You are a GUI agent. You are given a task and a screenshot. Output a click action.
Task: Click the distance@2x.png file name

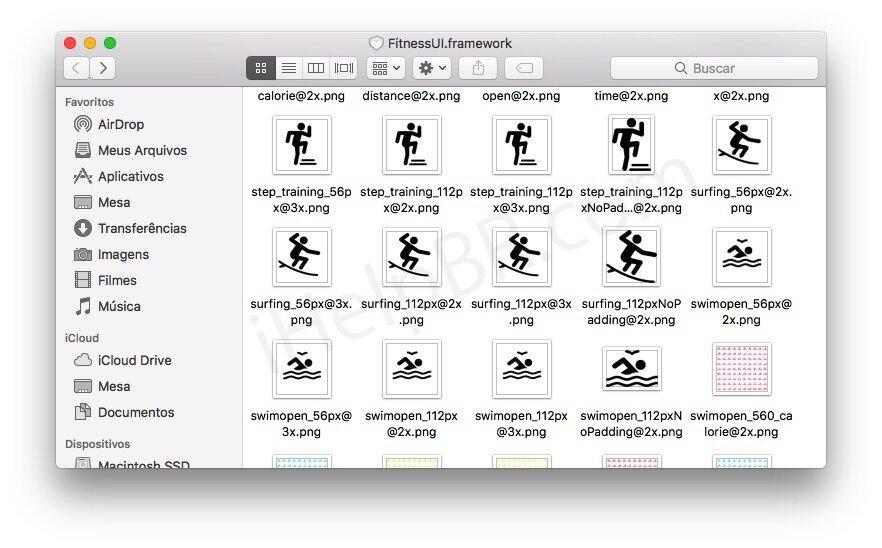pyautogui.click(x=411, y=96)
